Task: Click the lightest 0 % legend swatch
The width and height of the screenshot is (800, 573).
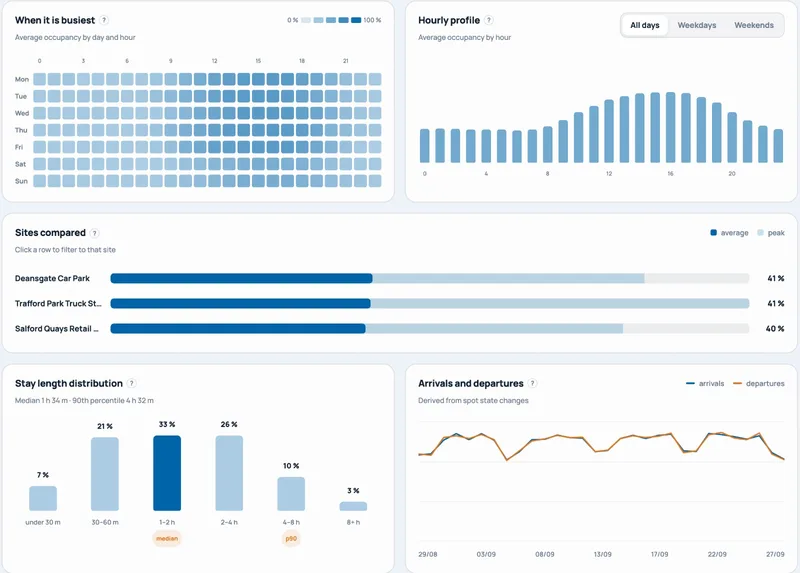Action: (306, 20)
